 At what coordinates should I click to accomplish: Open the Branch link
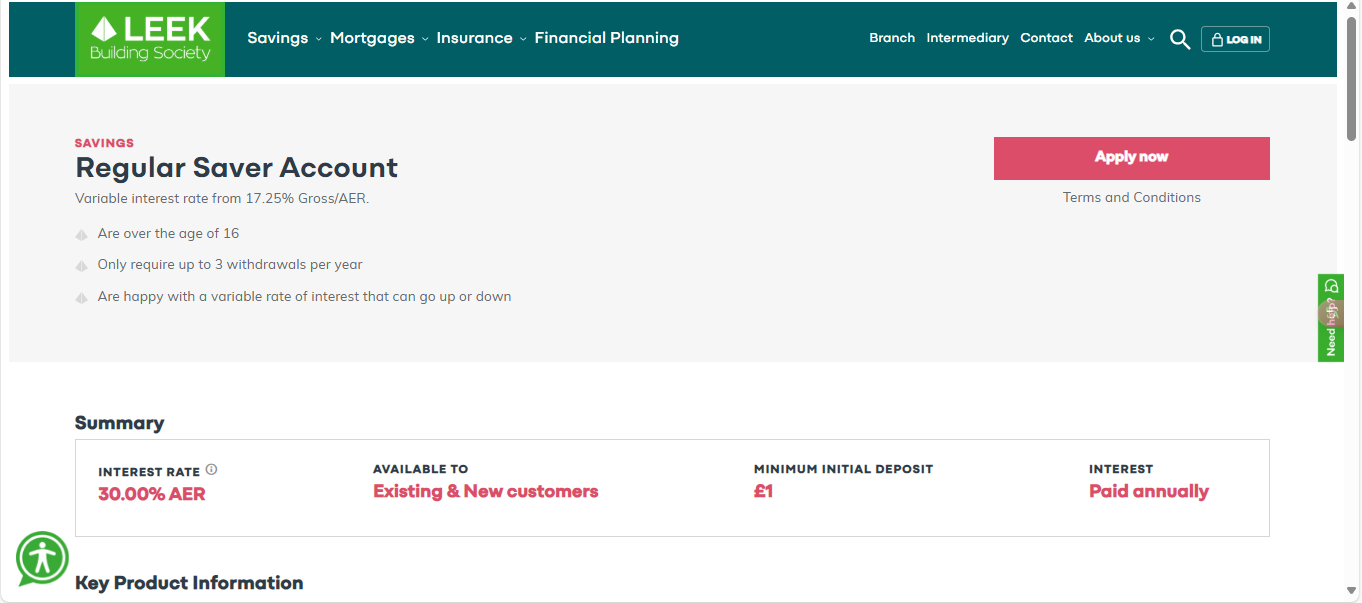tap(892, 38)
